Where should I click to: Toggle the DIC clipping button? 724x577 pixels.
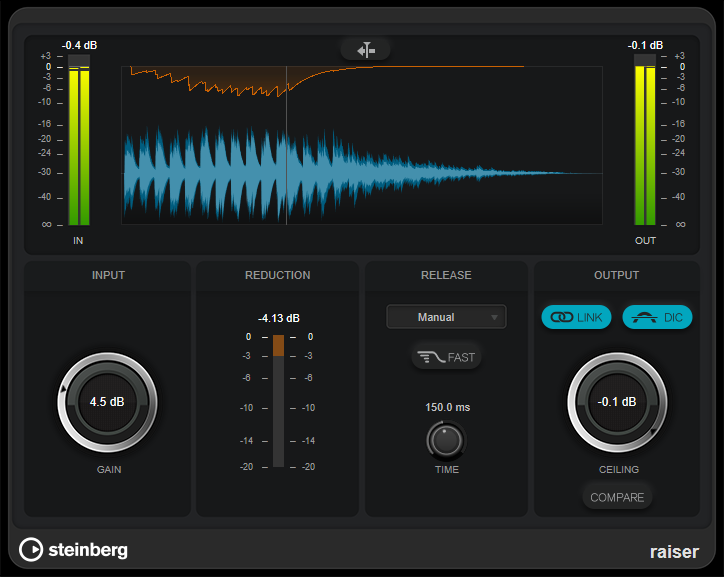(657, 317)
